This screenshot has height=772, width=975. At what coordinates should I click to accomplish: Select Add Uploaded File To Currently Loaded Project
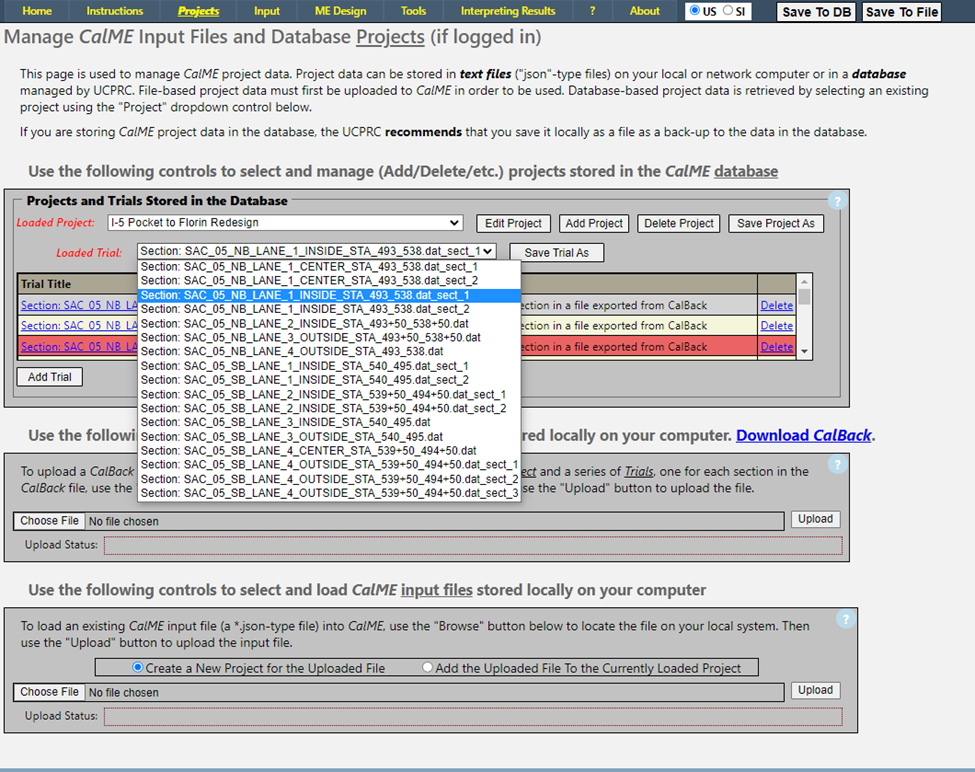[x=428, y=668]
